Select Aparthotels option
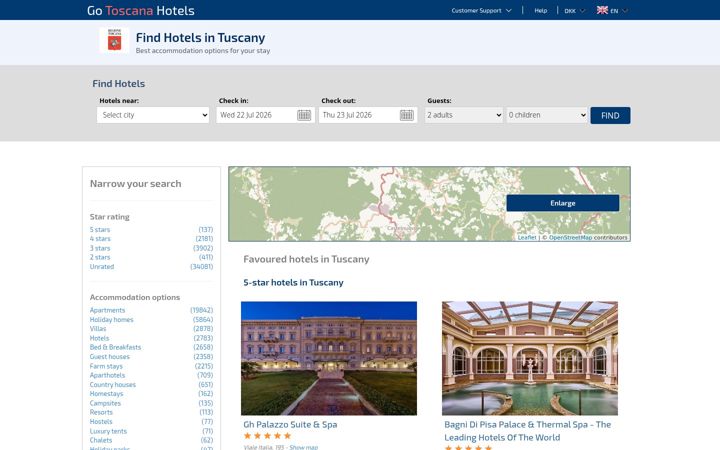Screen dimensions: 720x450 click(x=107, y=375)
